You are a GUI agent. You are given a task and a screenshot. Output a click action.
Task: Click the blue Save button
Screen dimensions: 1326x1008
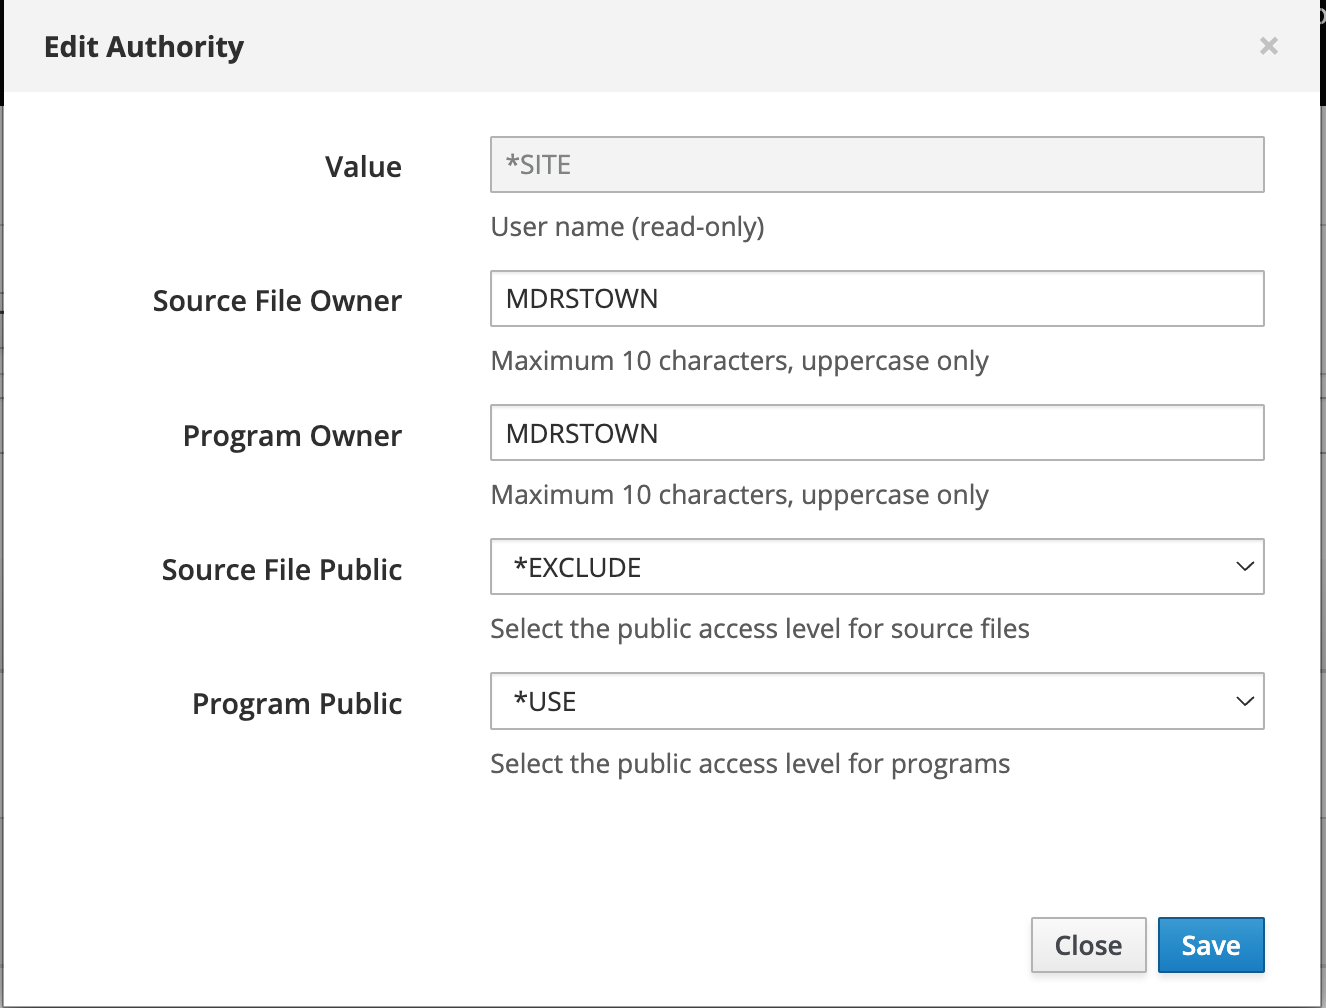pos(1210,945)
